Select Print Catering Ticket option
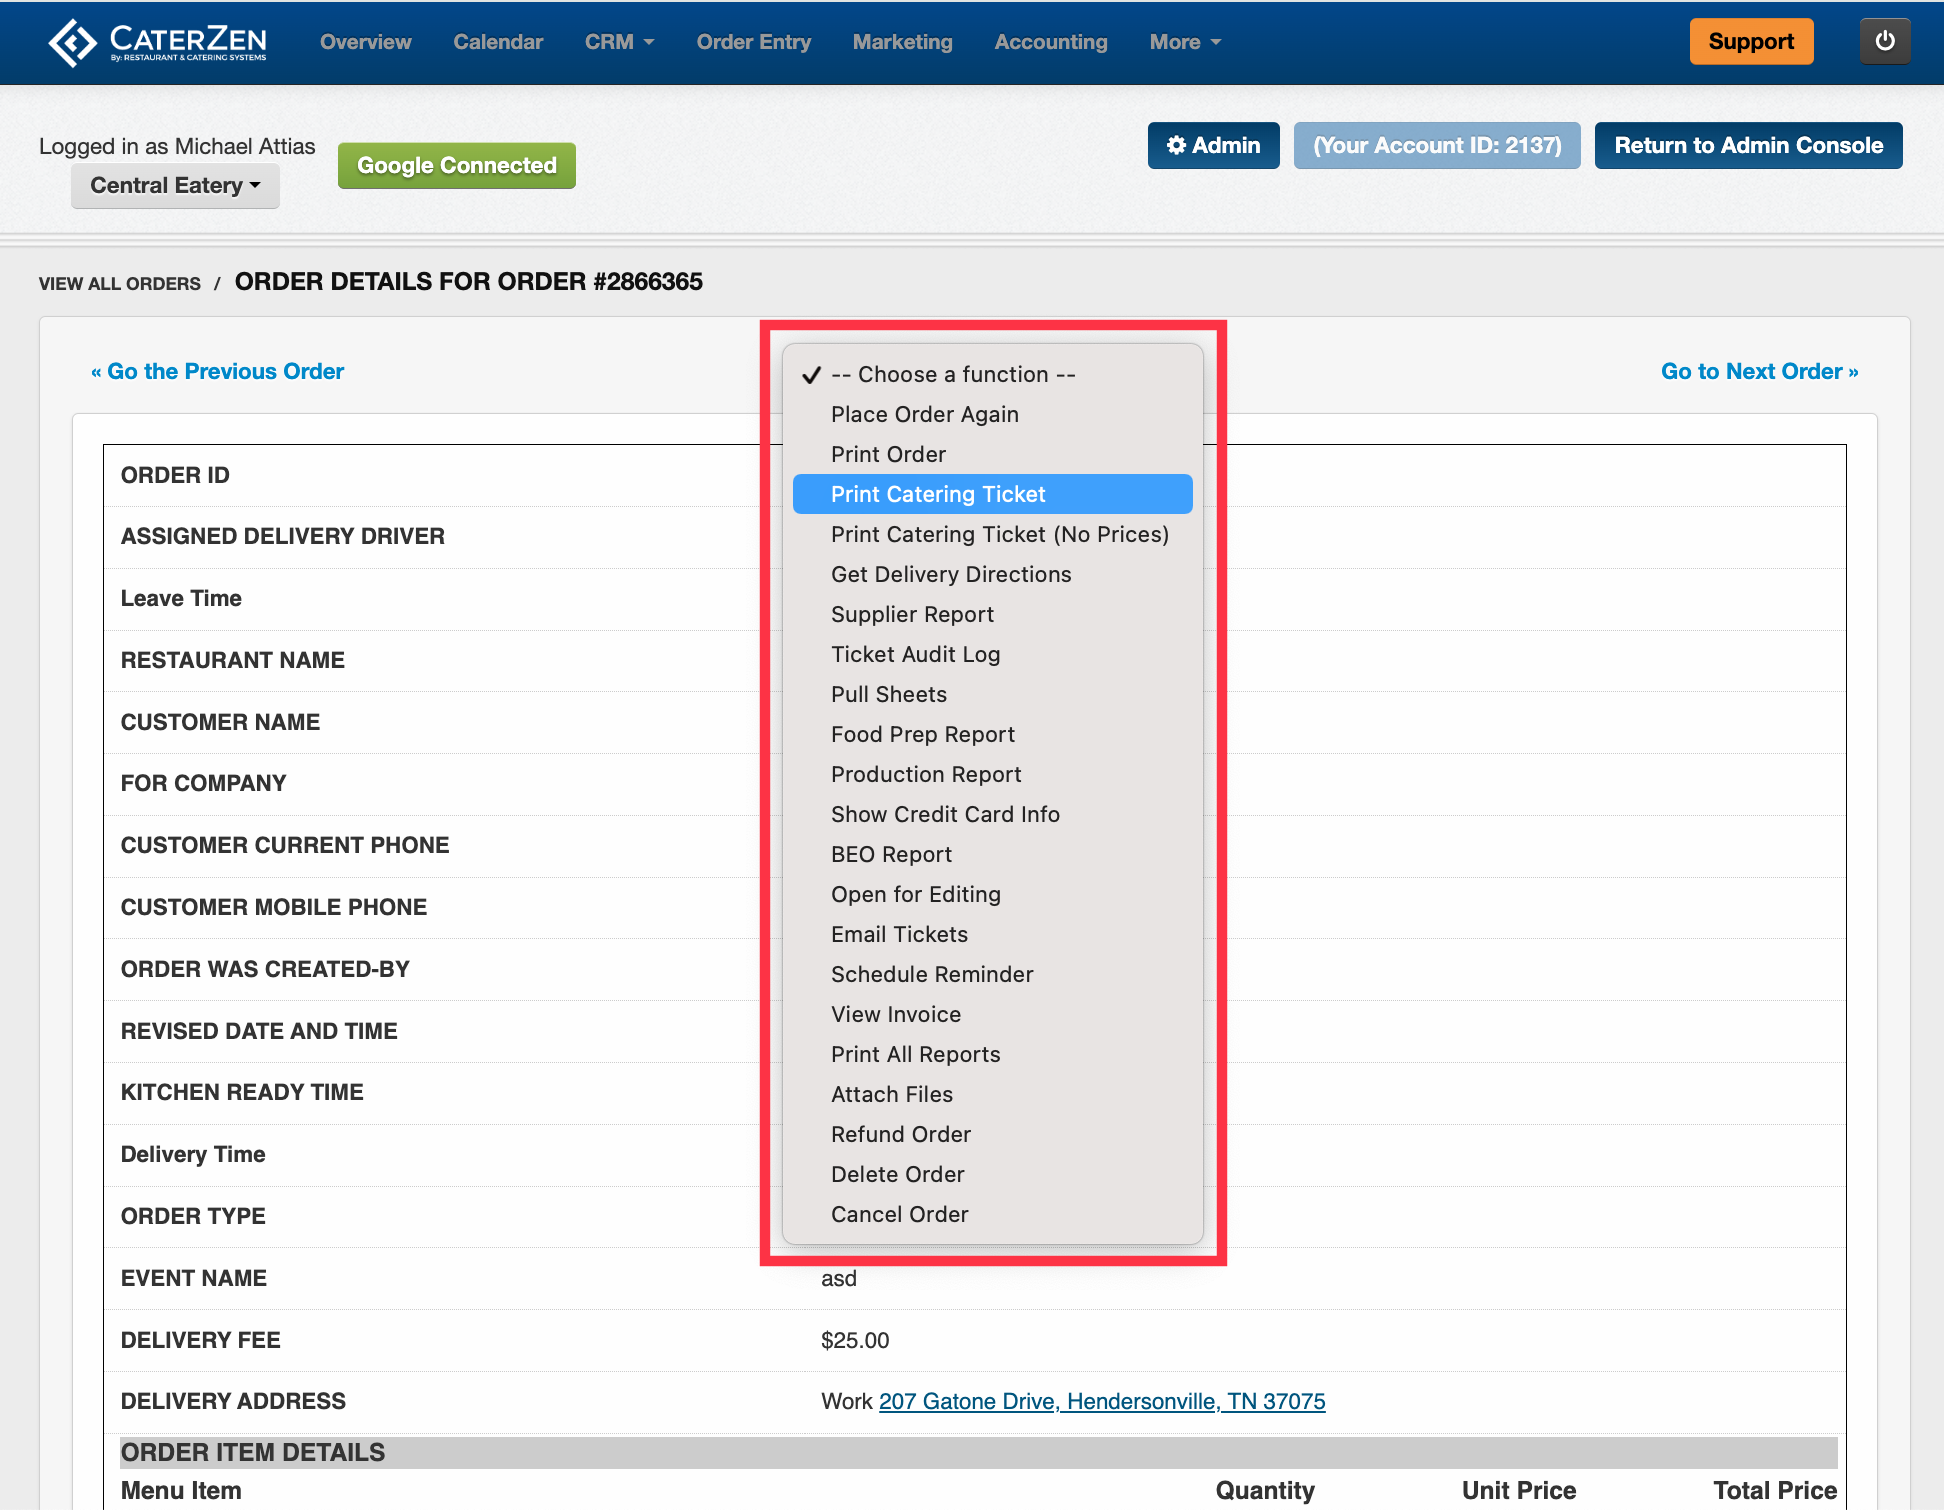 (x=937, y=494)
